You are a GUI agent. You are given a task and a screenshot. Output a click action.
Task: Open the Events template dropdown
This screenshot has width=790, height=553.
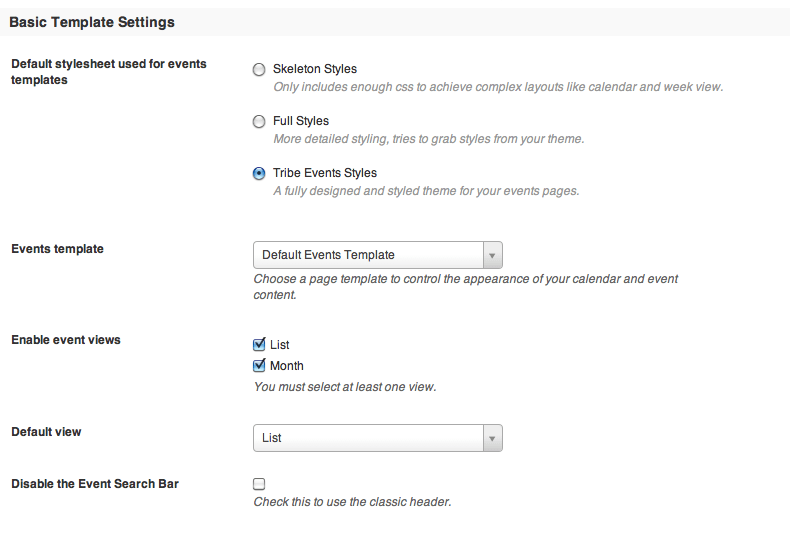(x=378, y=255)
